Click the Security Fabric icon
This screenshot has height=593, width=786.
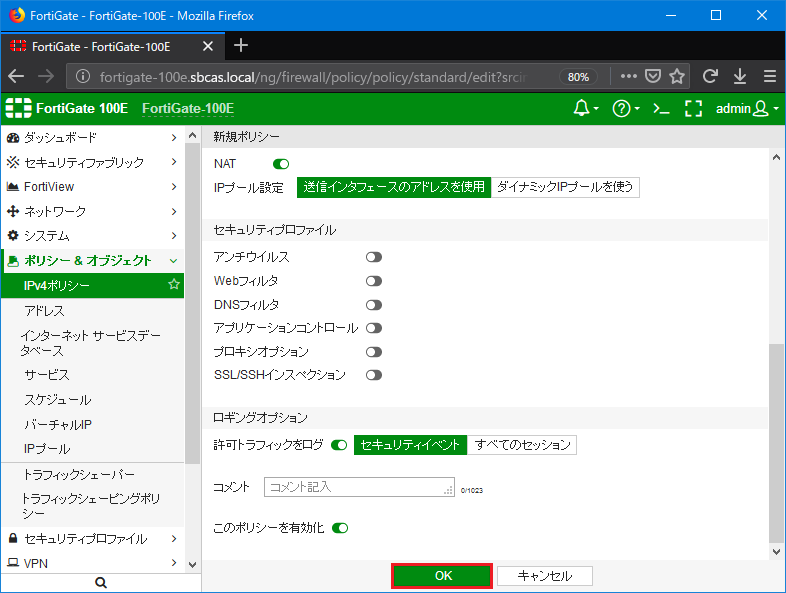(x=13, y=162)
